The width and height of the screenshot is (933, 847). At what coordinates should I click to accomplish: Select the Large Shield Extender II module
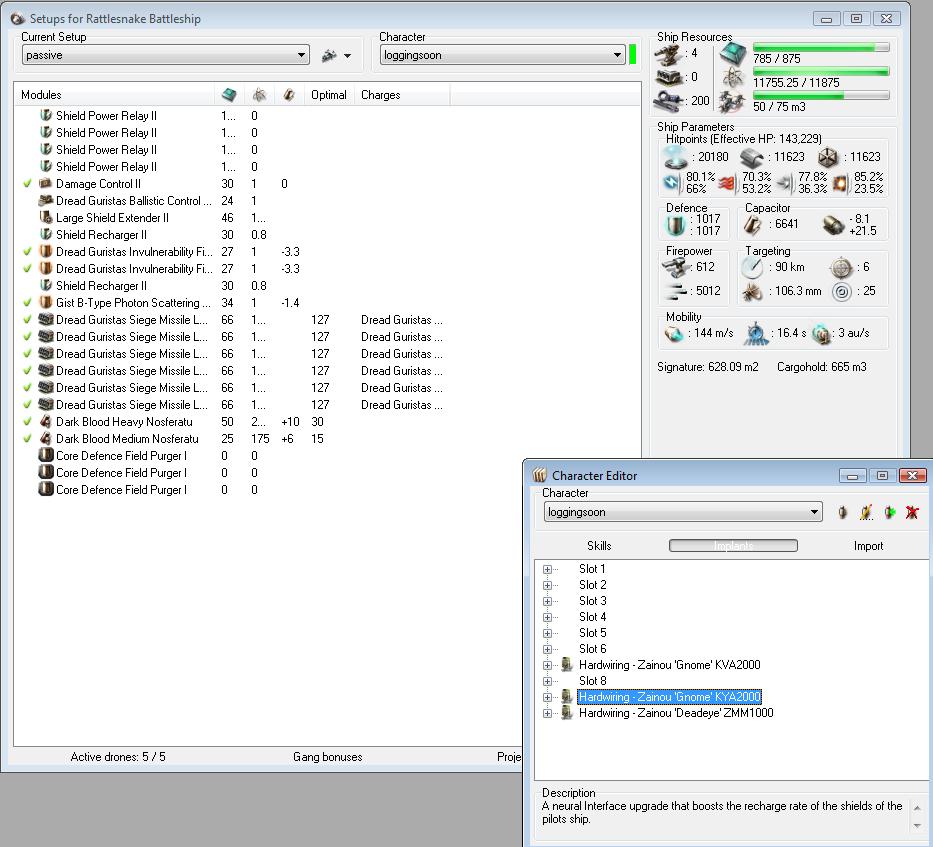112,218
